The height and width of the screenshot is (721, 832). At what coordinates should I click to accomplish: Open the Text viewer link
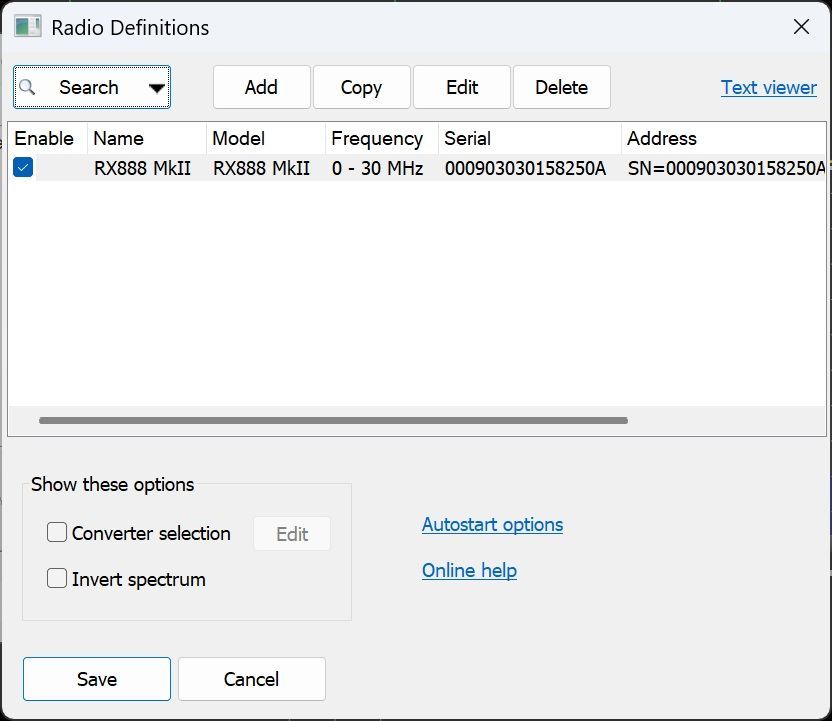click(x=768, y=87)
